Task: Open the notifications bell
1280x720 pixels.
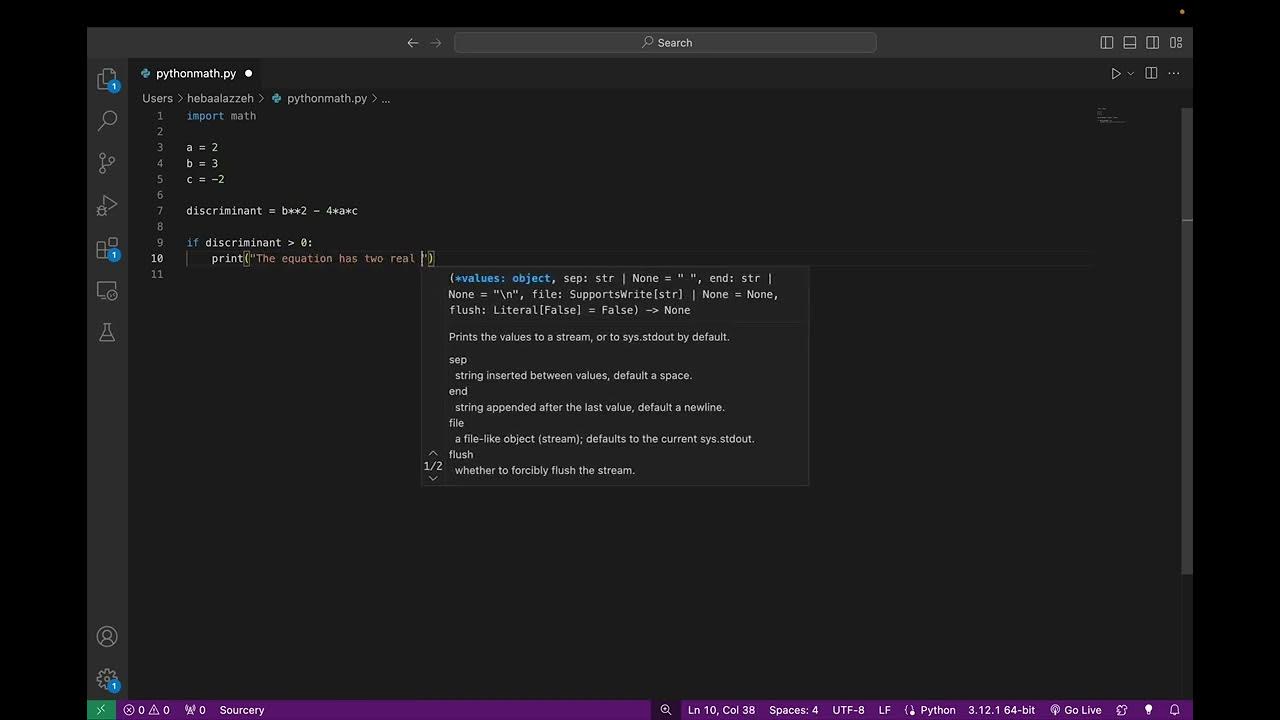Action: 1175,710
